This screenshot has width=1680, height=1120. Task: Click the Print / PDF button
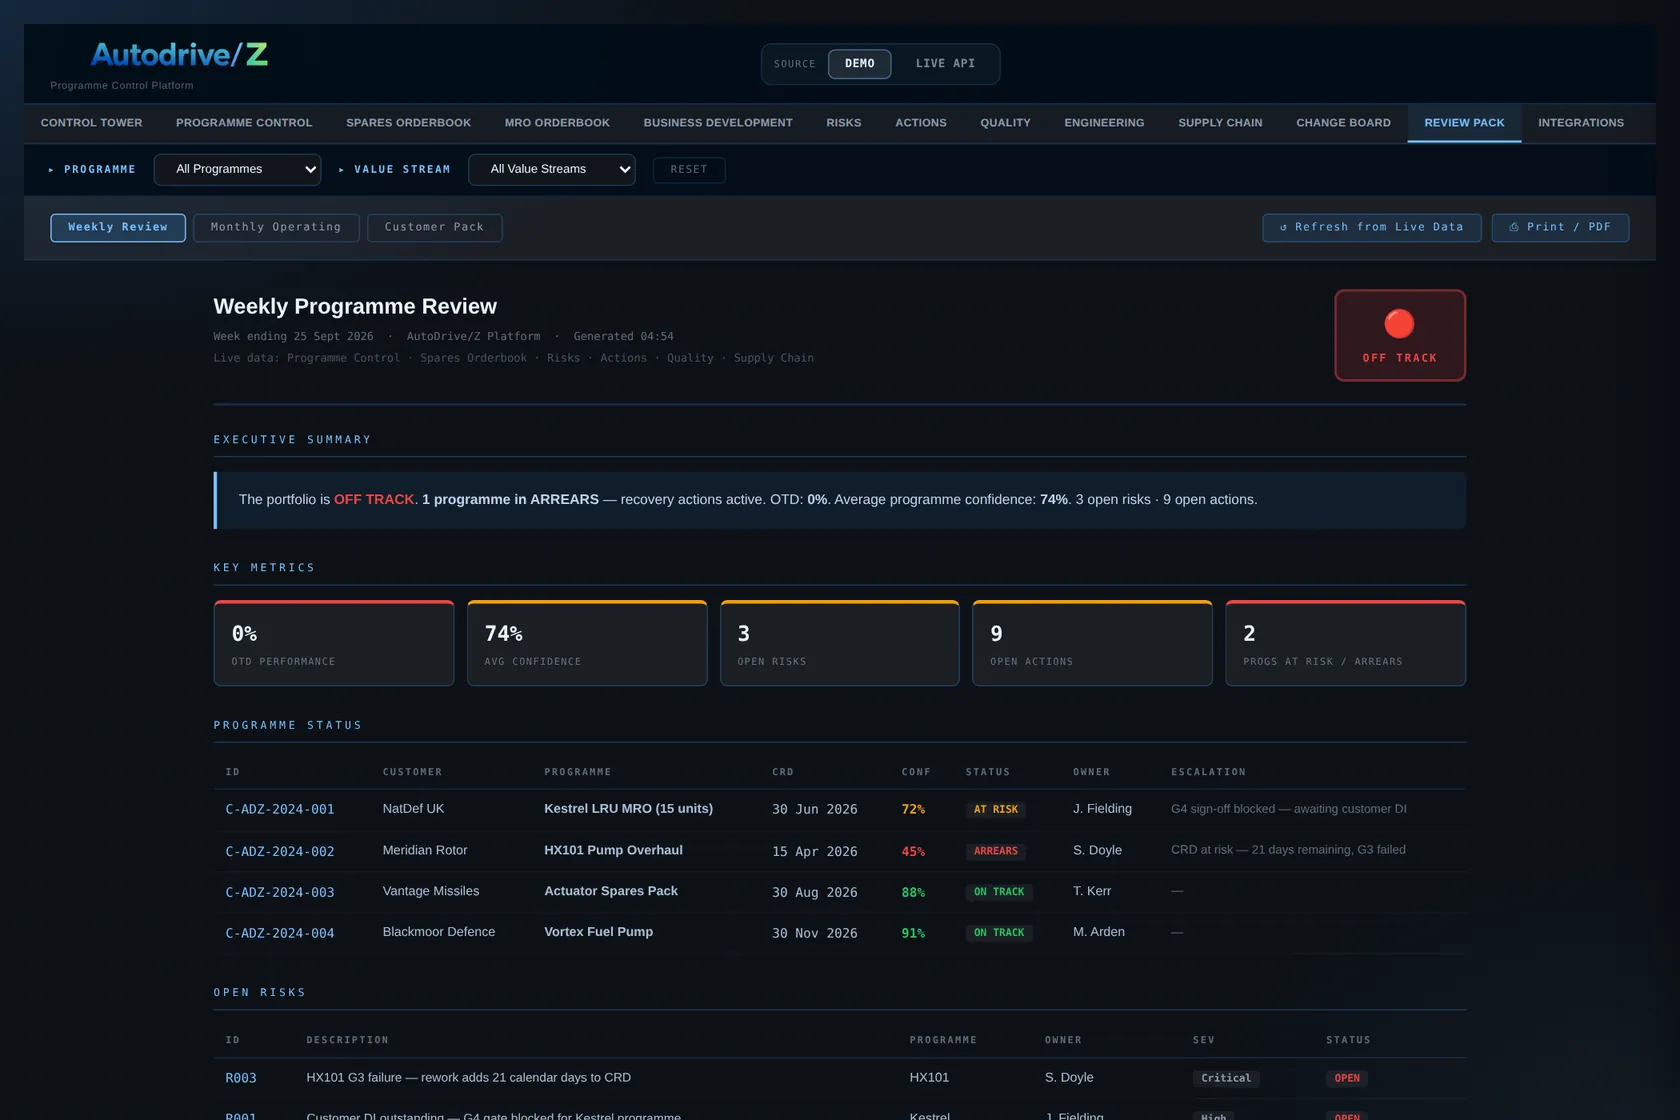(1560, 227)
